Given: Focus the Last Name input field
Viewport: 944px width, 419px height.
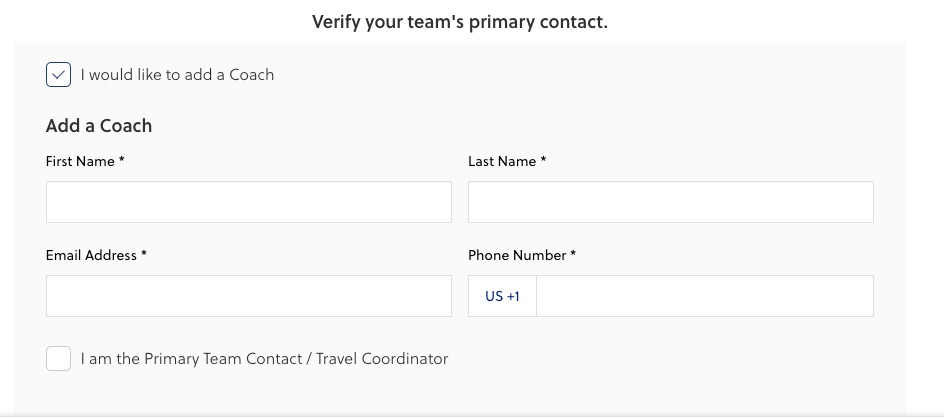Looking at the screenshot, I should point(670,202).
